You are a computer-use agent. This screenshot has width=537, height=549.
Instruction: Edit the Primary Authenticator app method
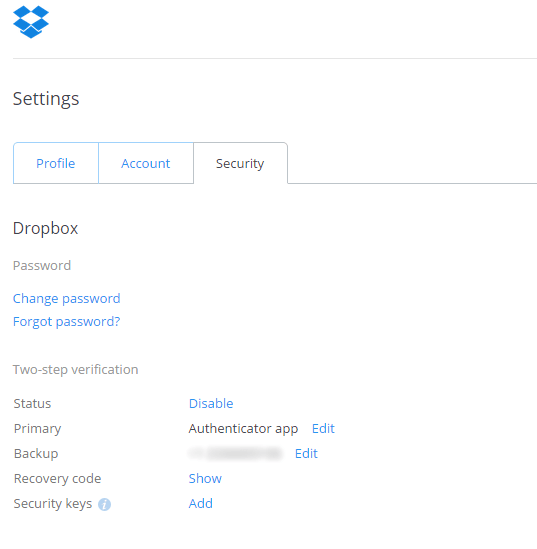pyautogui.click(x=323, y=428)
